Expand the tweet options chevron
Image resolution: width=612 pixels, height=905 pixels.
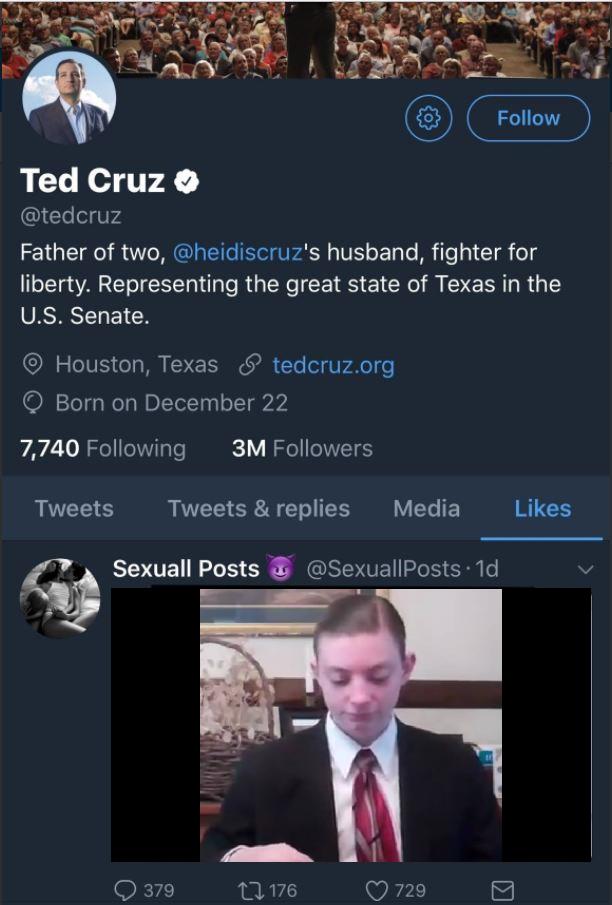pos(586,570)
